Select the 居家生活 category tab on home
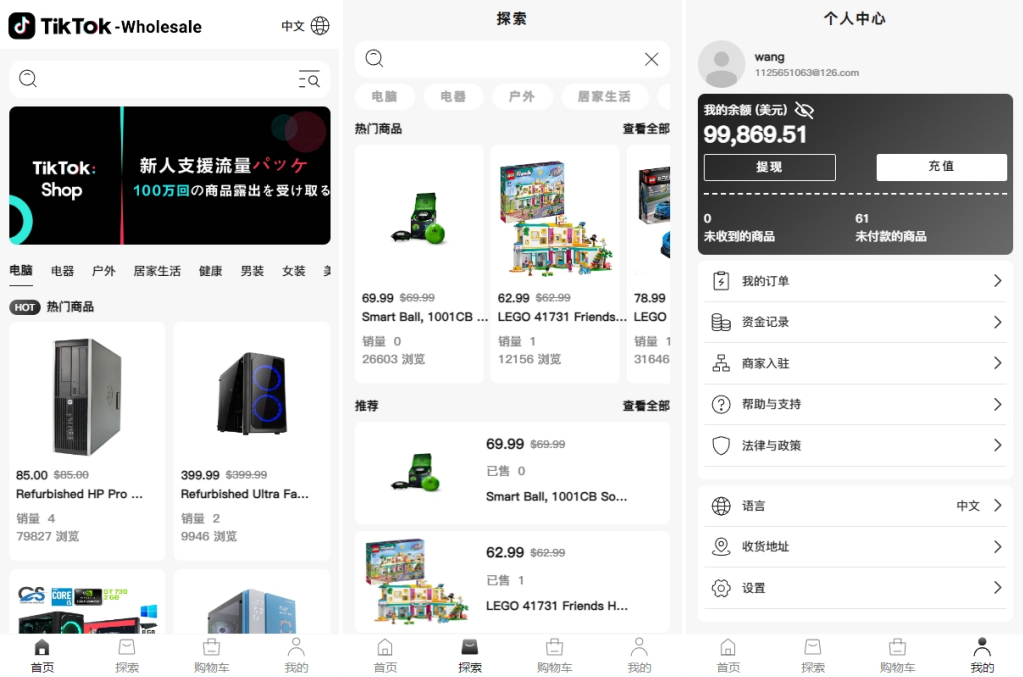 pos(157,271)
